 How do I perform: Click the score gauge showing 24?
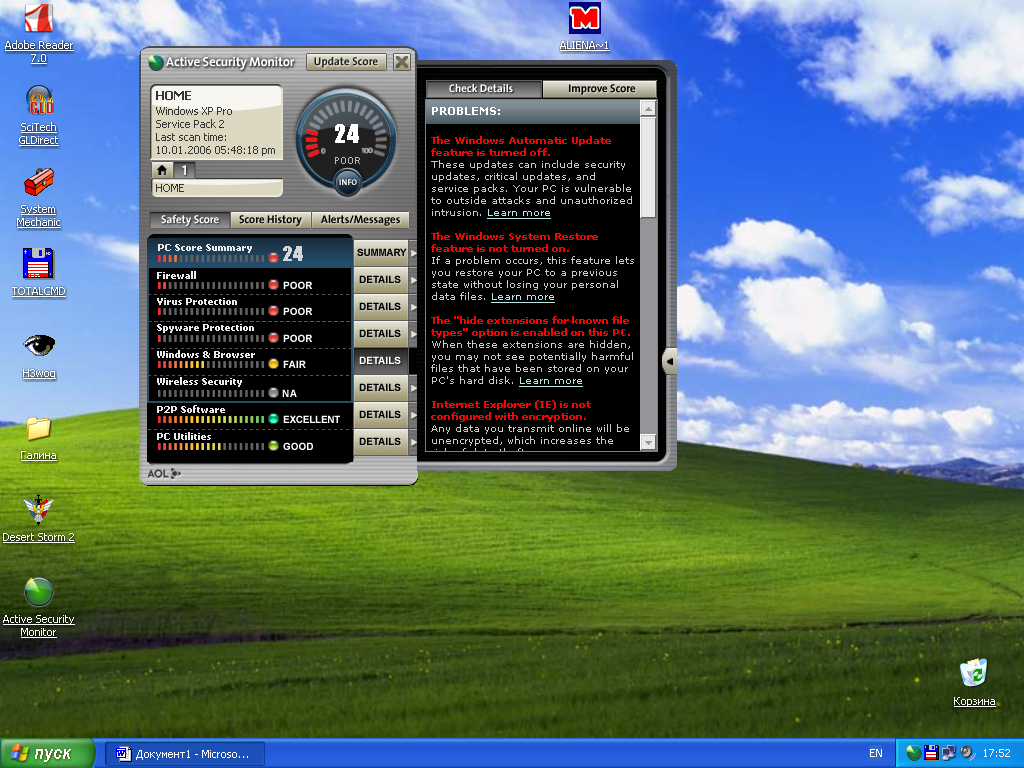(x=347, y=138)
